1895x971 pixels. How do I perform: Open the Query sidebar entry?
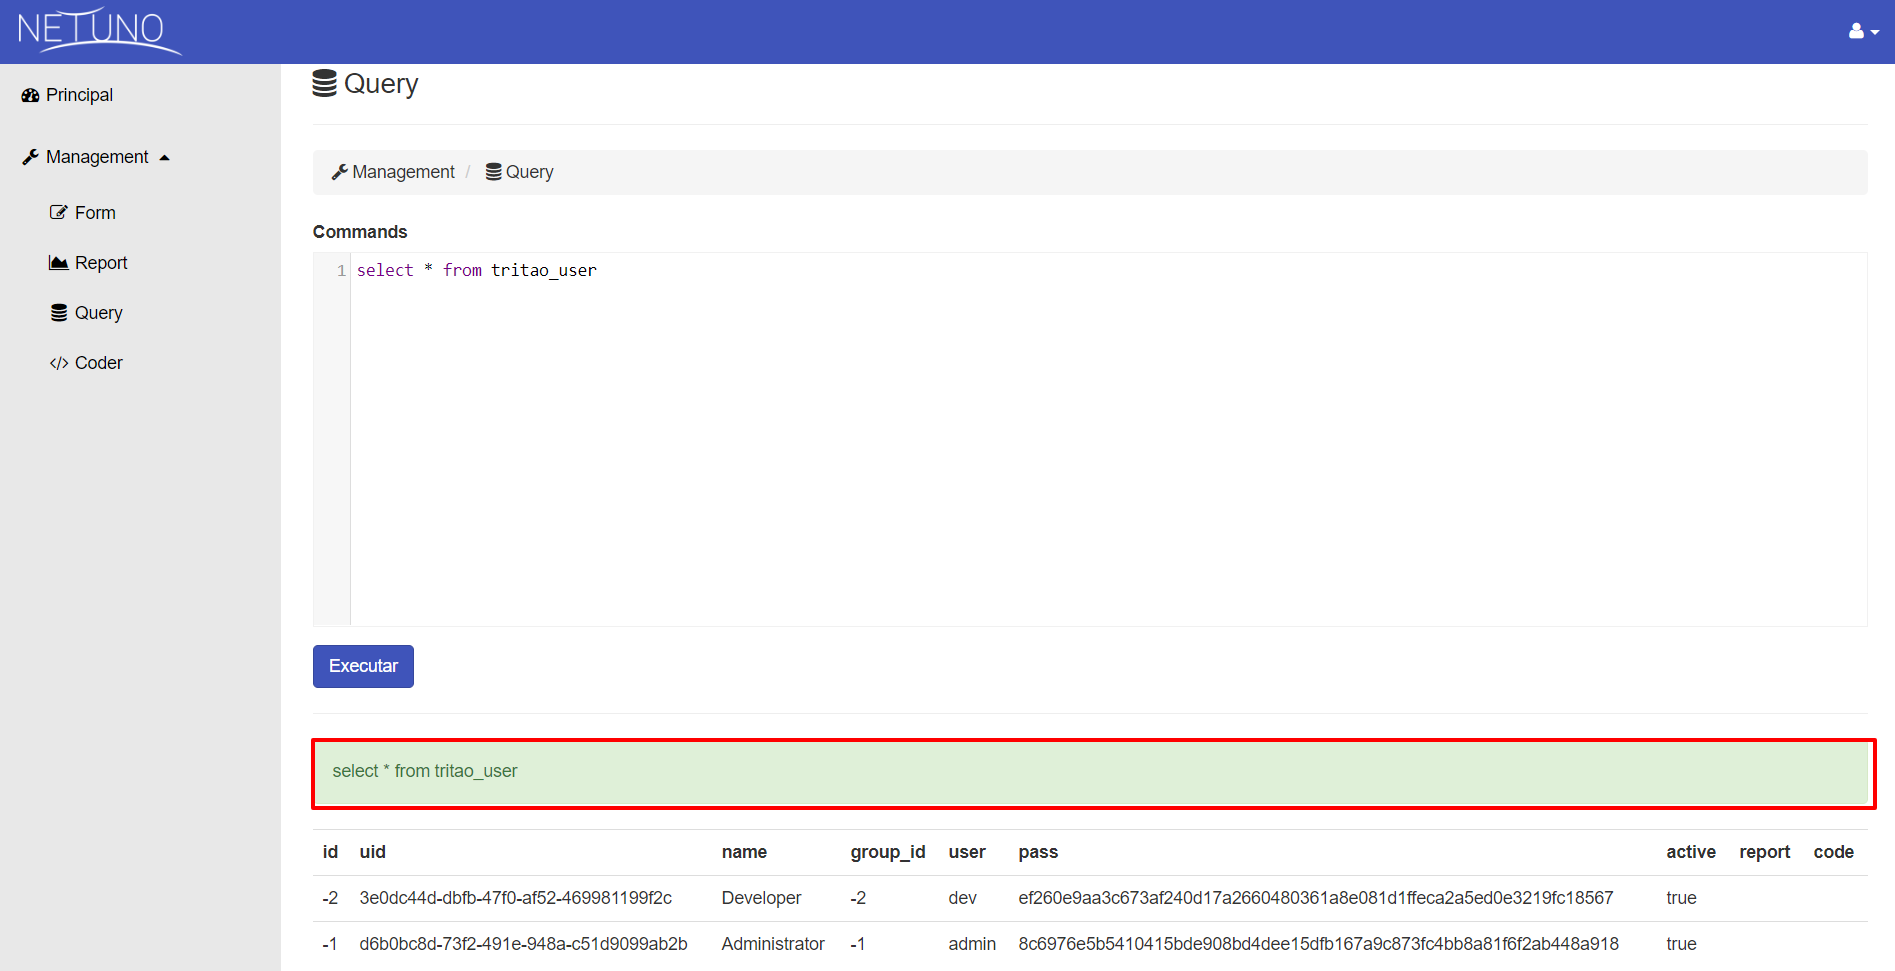coord(98,313)
